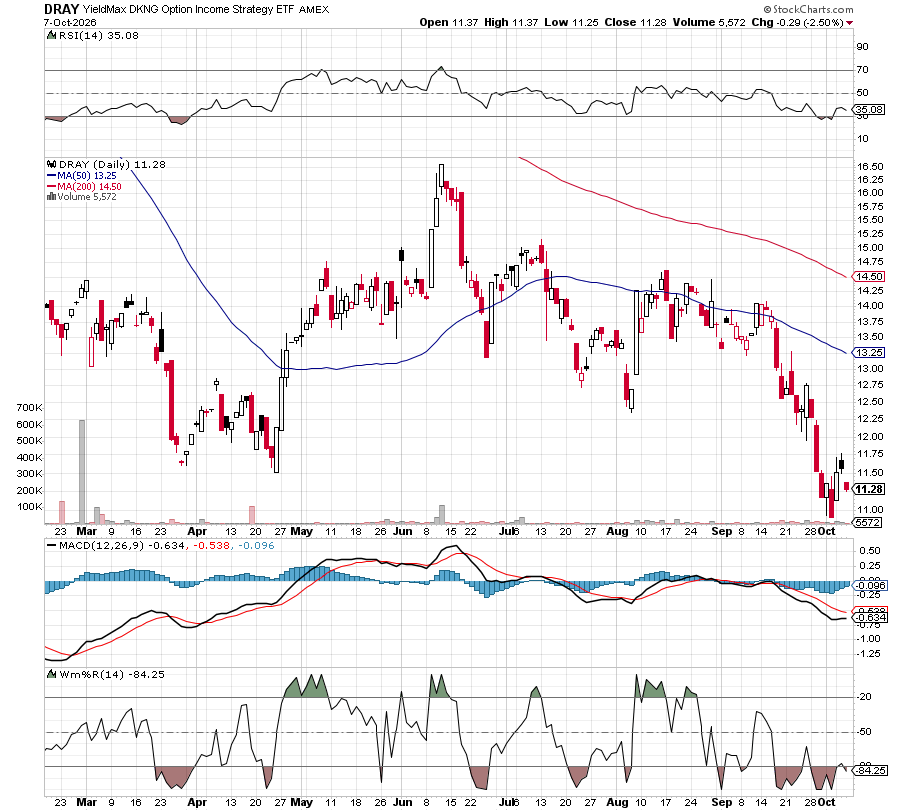This screenshot has width=900, height=811.
Task: Click the 16.50 label on the price axis
Action: pyautogui.click(x=870, y=166)
